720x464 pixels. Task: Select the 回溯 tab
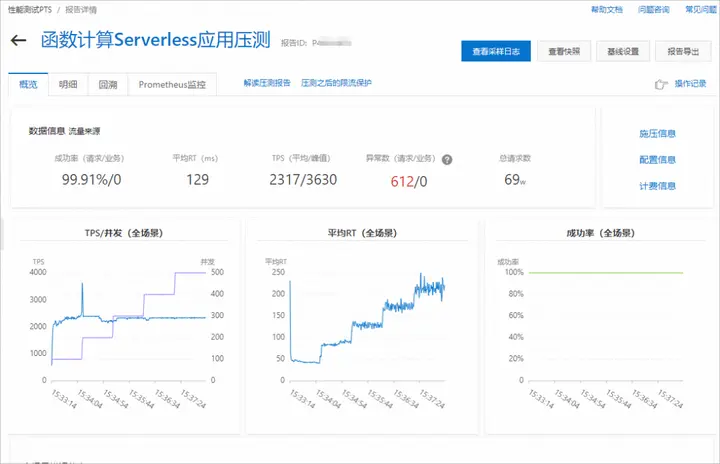108,85
